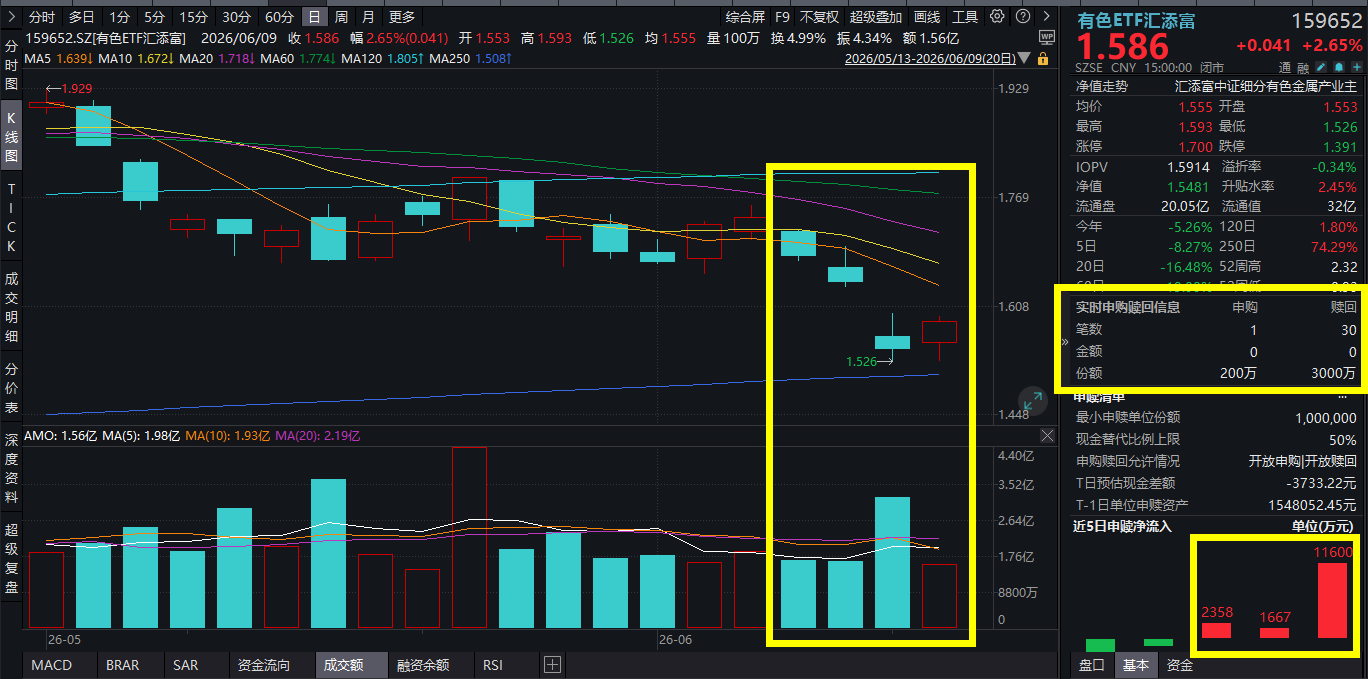Screen dimensions: 1368x679
Task: Click the WP watermark icon
Action: [1047, 37]
